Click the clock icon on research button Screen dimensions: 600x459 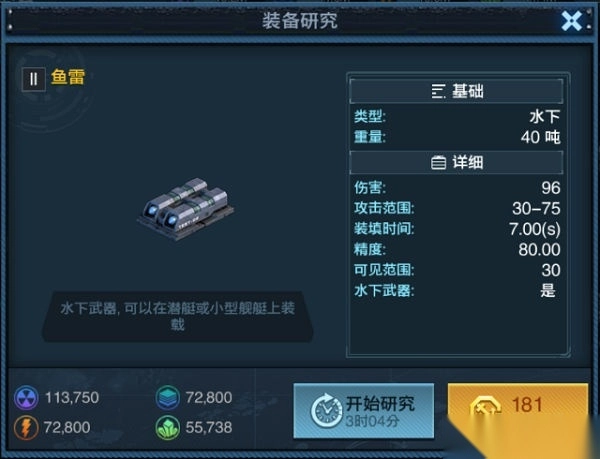[326, 411]
